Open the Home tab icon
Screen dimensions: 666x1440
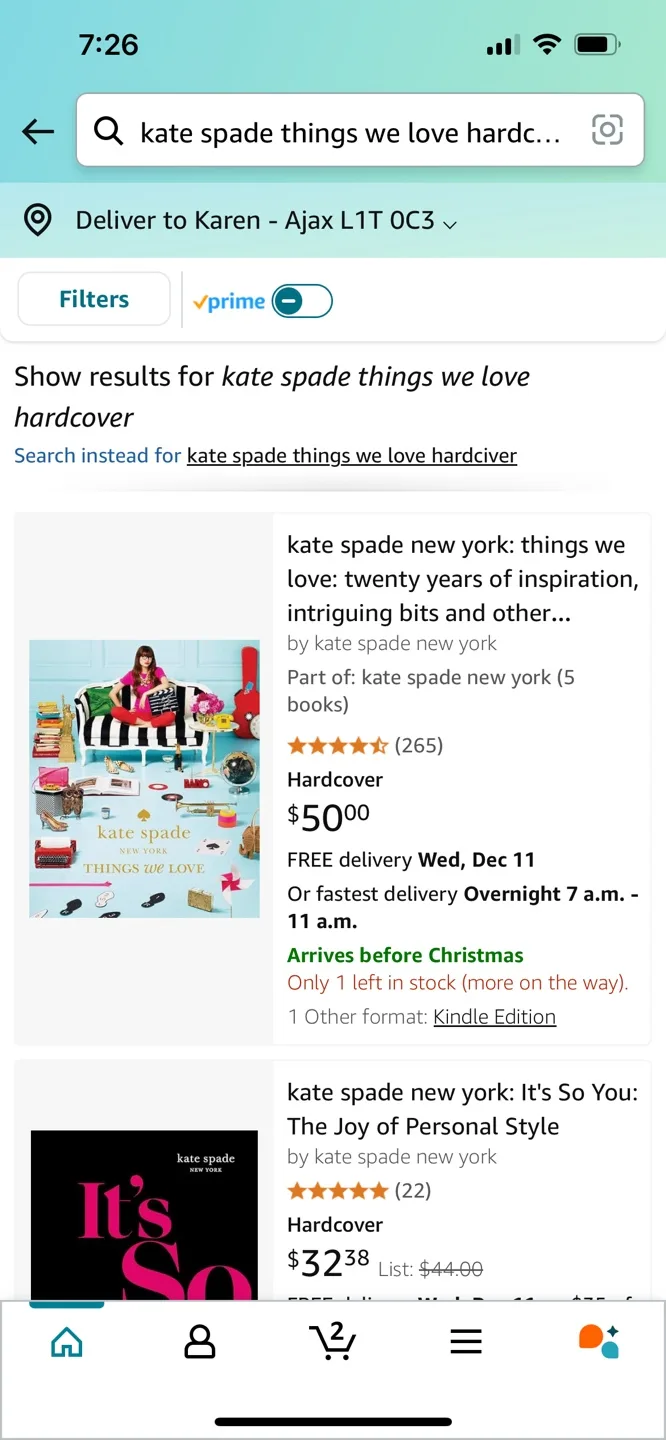(66, 1342)
